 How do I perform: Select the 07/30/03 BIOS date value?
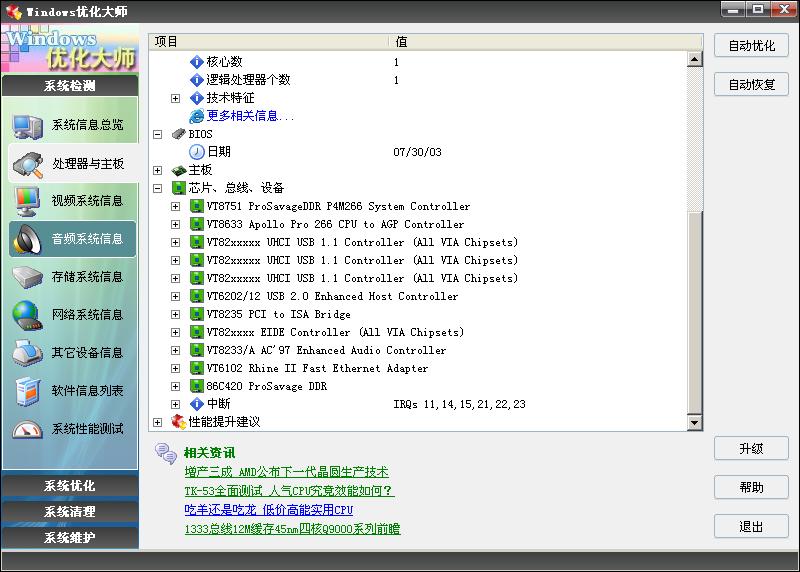(417, 152)
